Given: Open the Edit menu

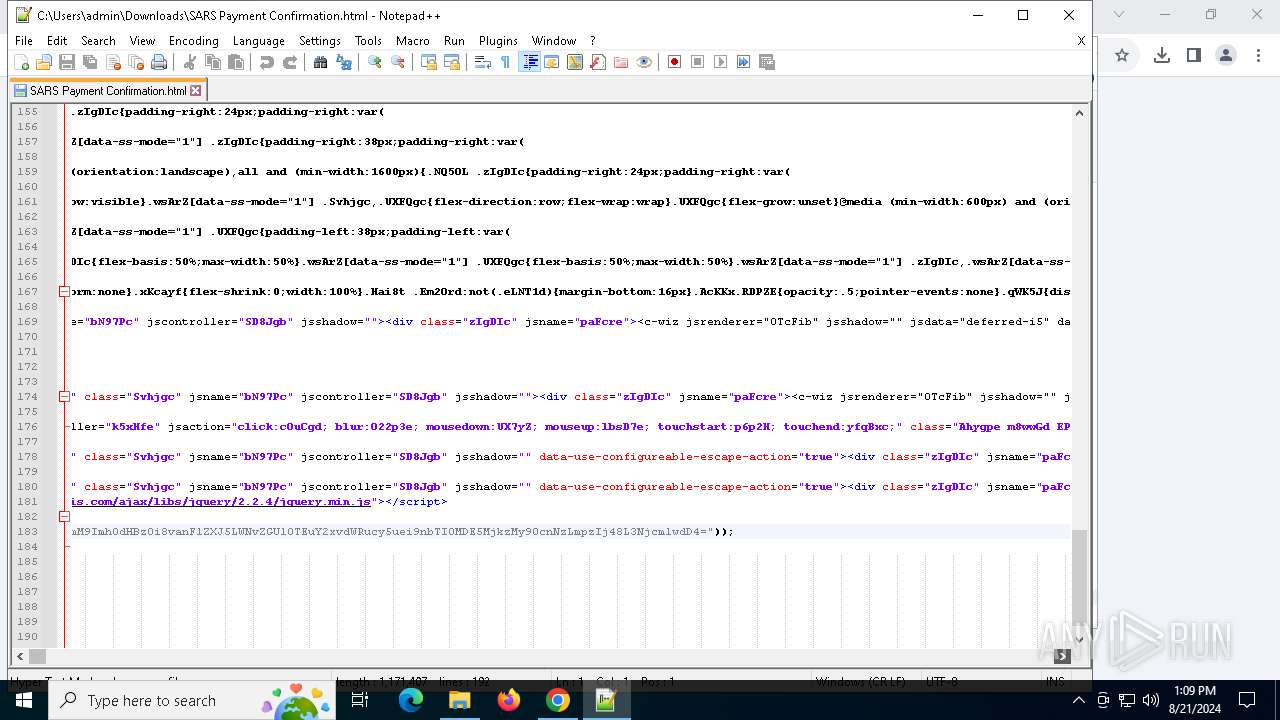Looking at the screenshot, I should coord(57,41).
